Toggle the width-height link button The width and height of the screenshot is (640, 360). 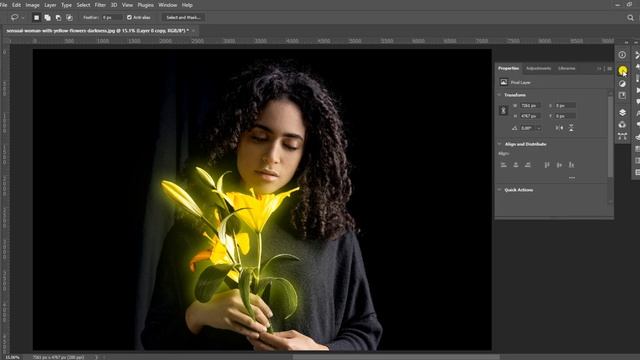503,111
